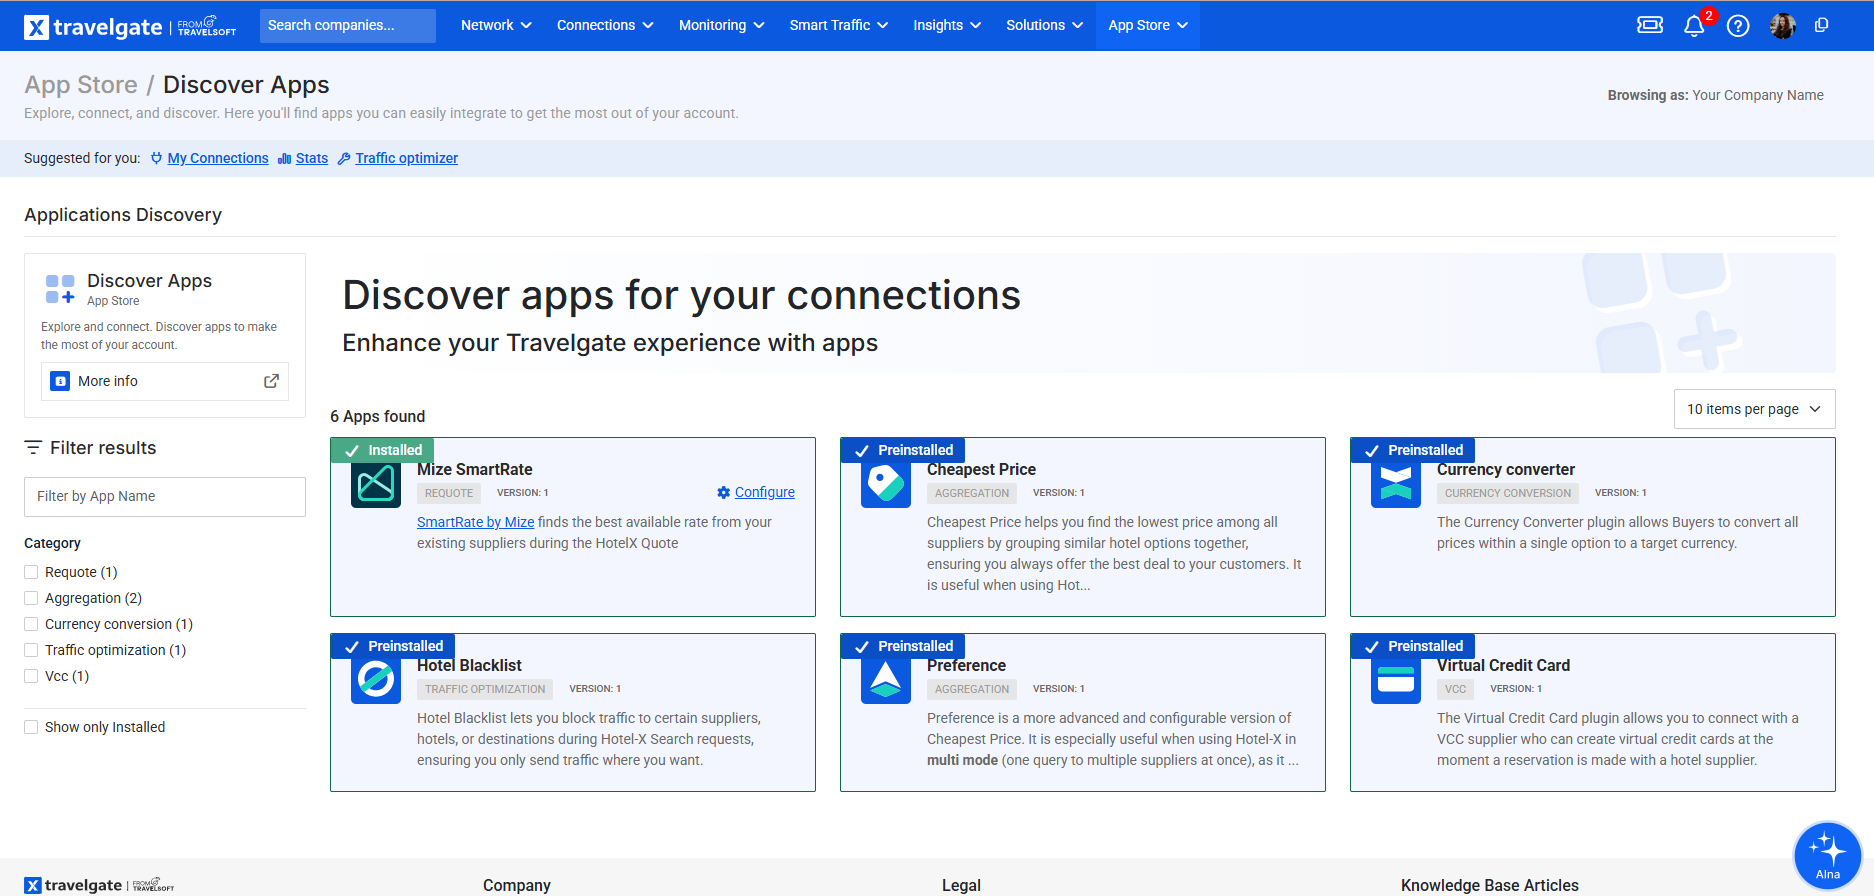
Task: Expand the App Store menu
Action: tap(1148, 25)
